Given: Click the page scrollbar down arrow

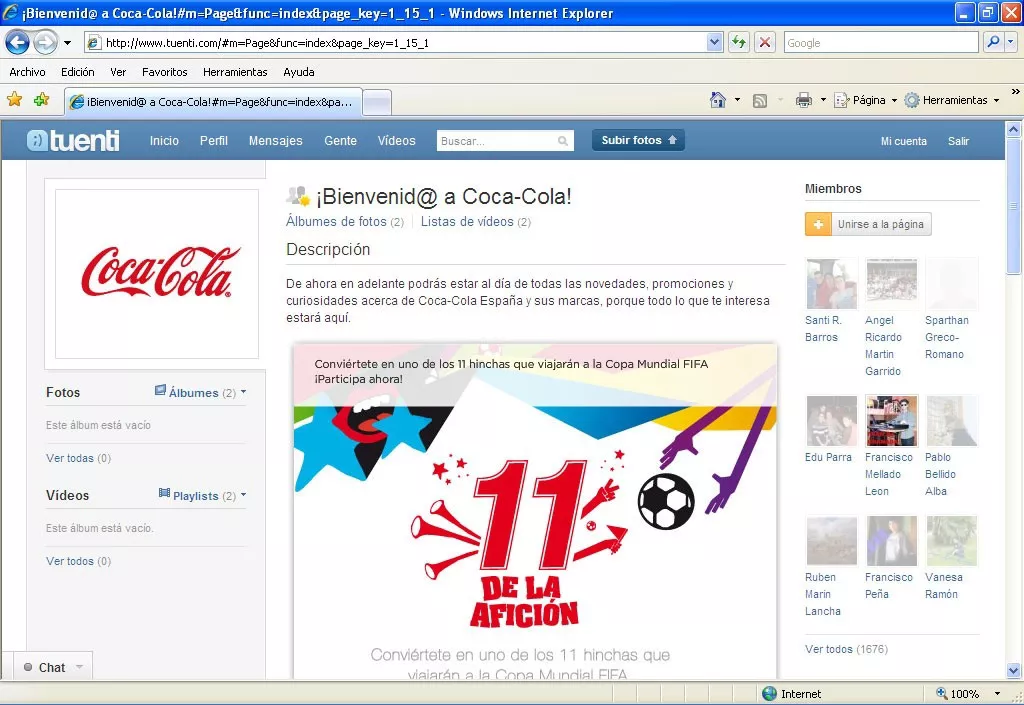Looking at the screenshot, I should (x=1014, y=670).
